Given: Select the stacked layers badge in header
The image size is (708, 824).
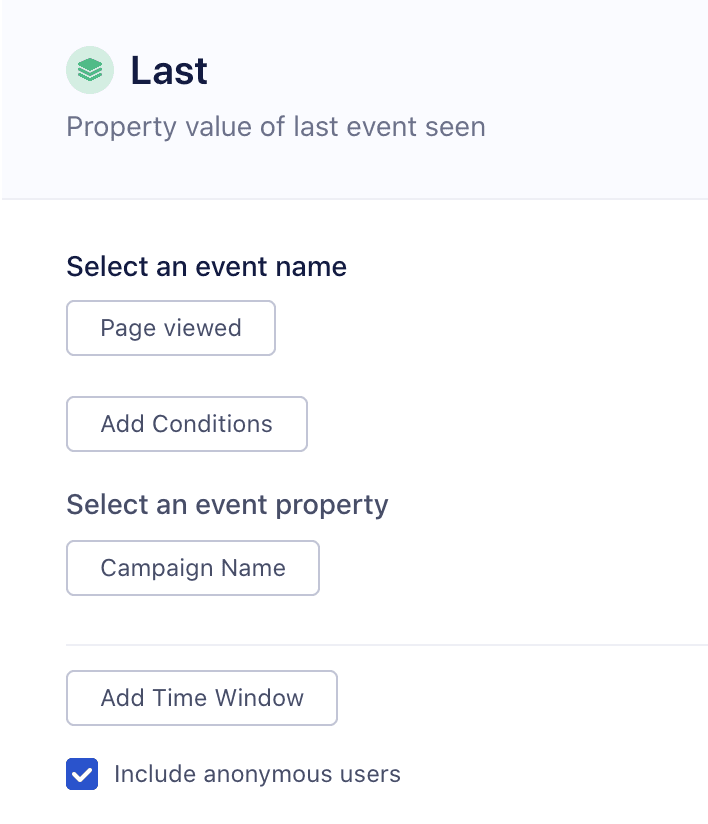Looking at the screenshot, I should point(90,70).
